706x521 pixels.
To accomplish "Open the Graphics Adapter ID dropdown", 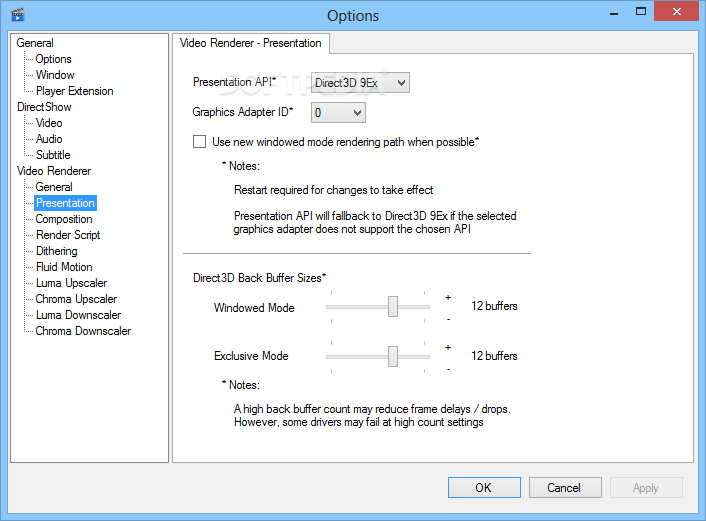I will [x=338, y=113].
